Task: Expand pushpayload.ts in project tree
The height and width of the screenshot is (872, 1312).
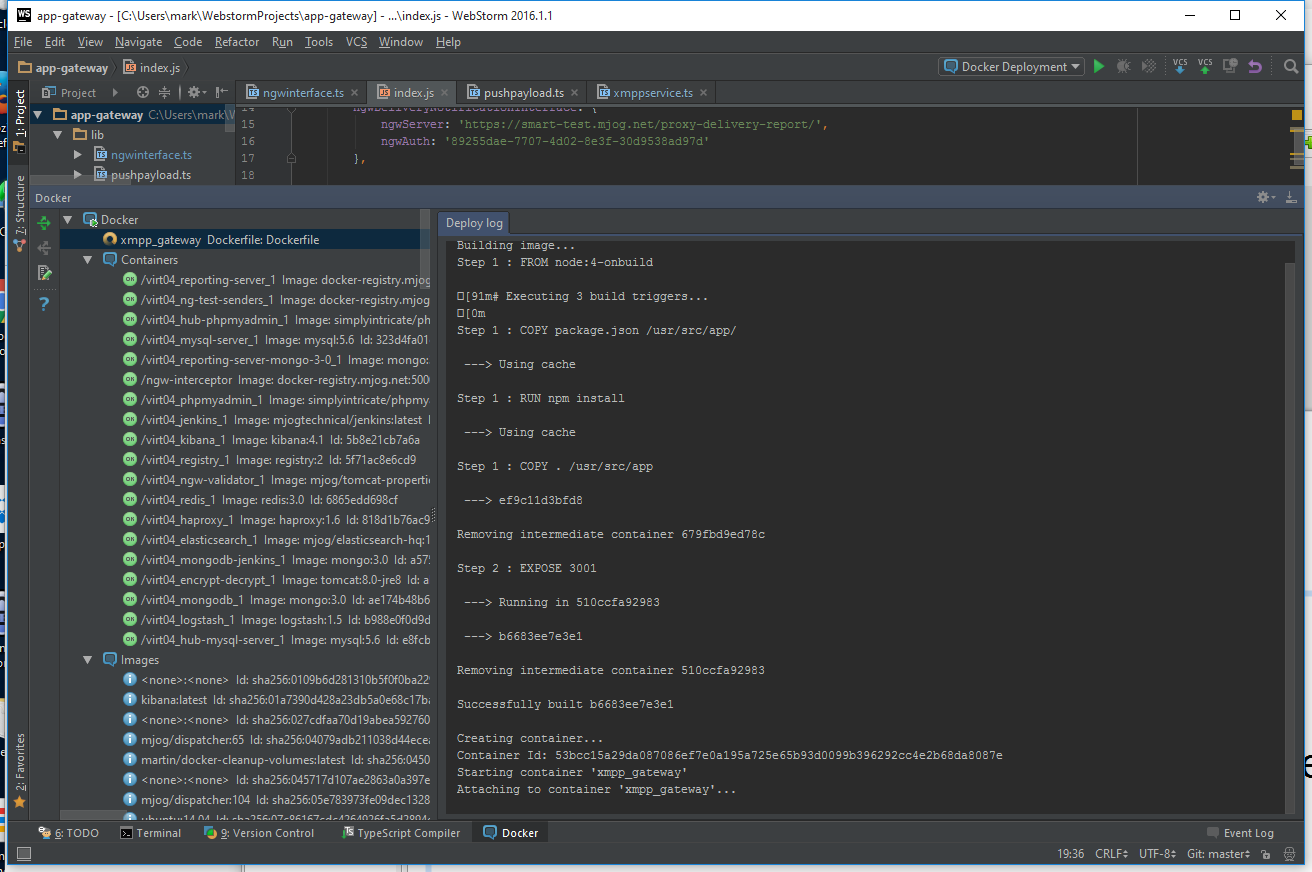Action: pos(78,175)
